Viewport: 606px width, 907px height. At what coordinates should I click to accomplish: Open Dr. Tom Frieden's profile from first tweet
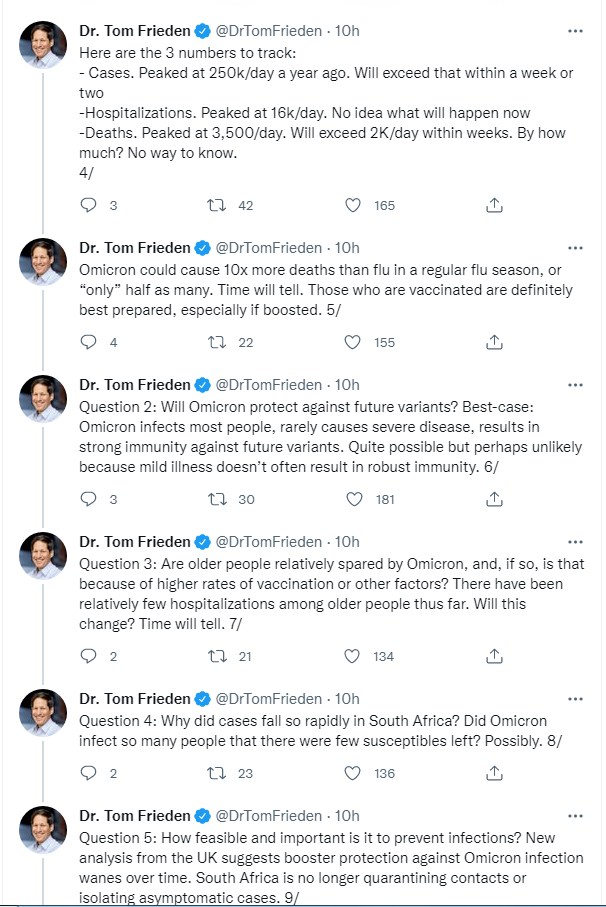click(135, 31)
